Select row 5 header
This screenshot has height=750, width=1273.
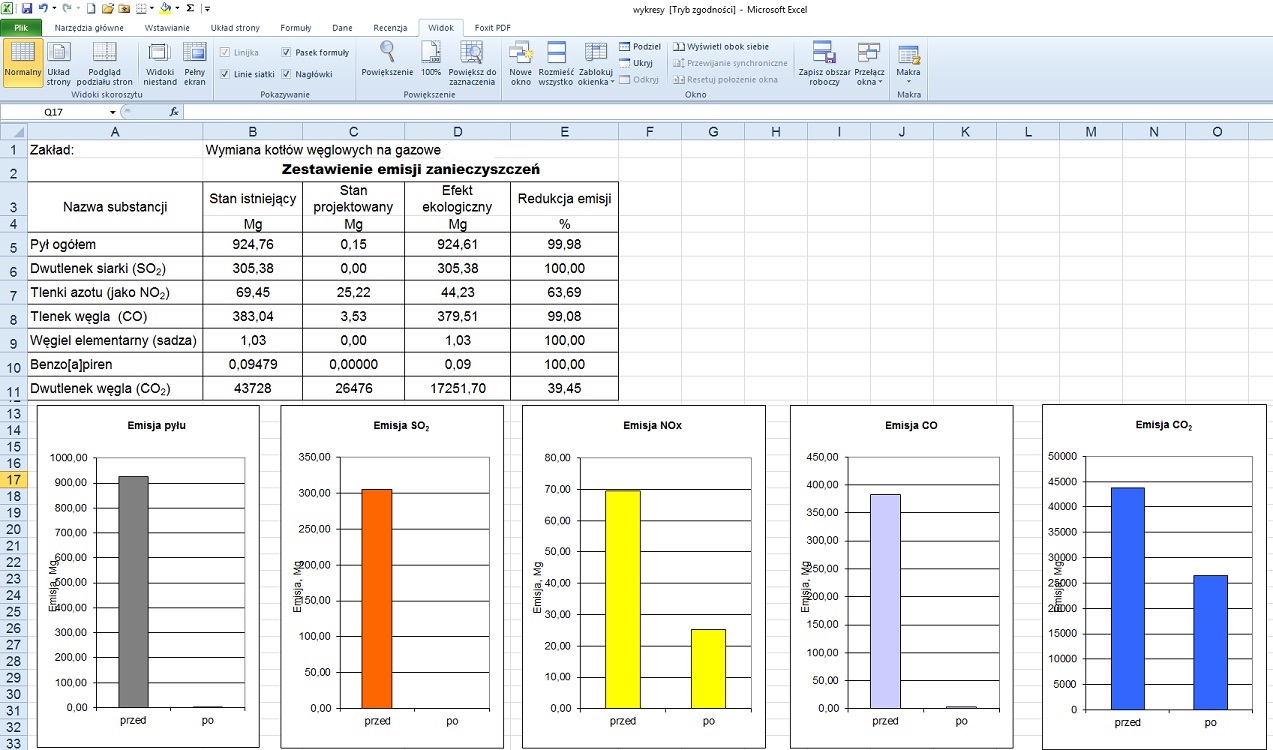(14, 245)
